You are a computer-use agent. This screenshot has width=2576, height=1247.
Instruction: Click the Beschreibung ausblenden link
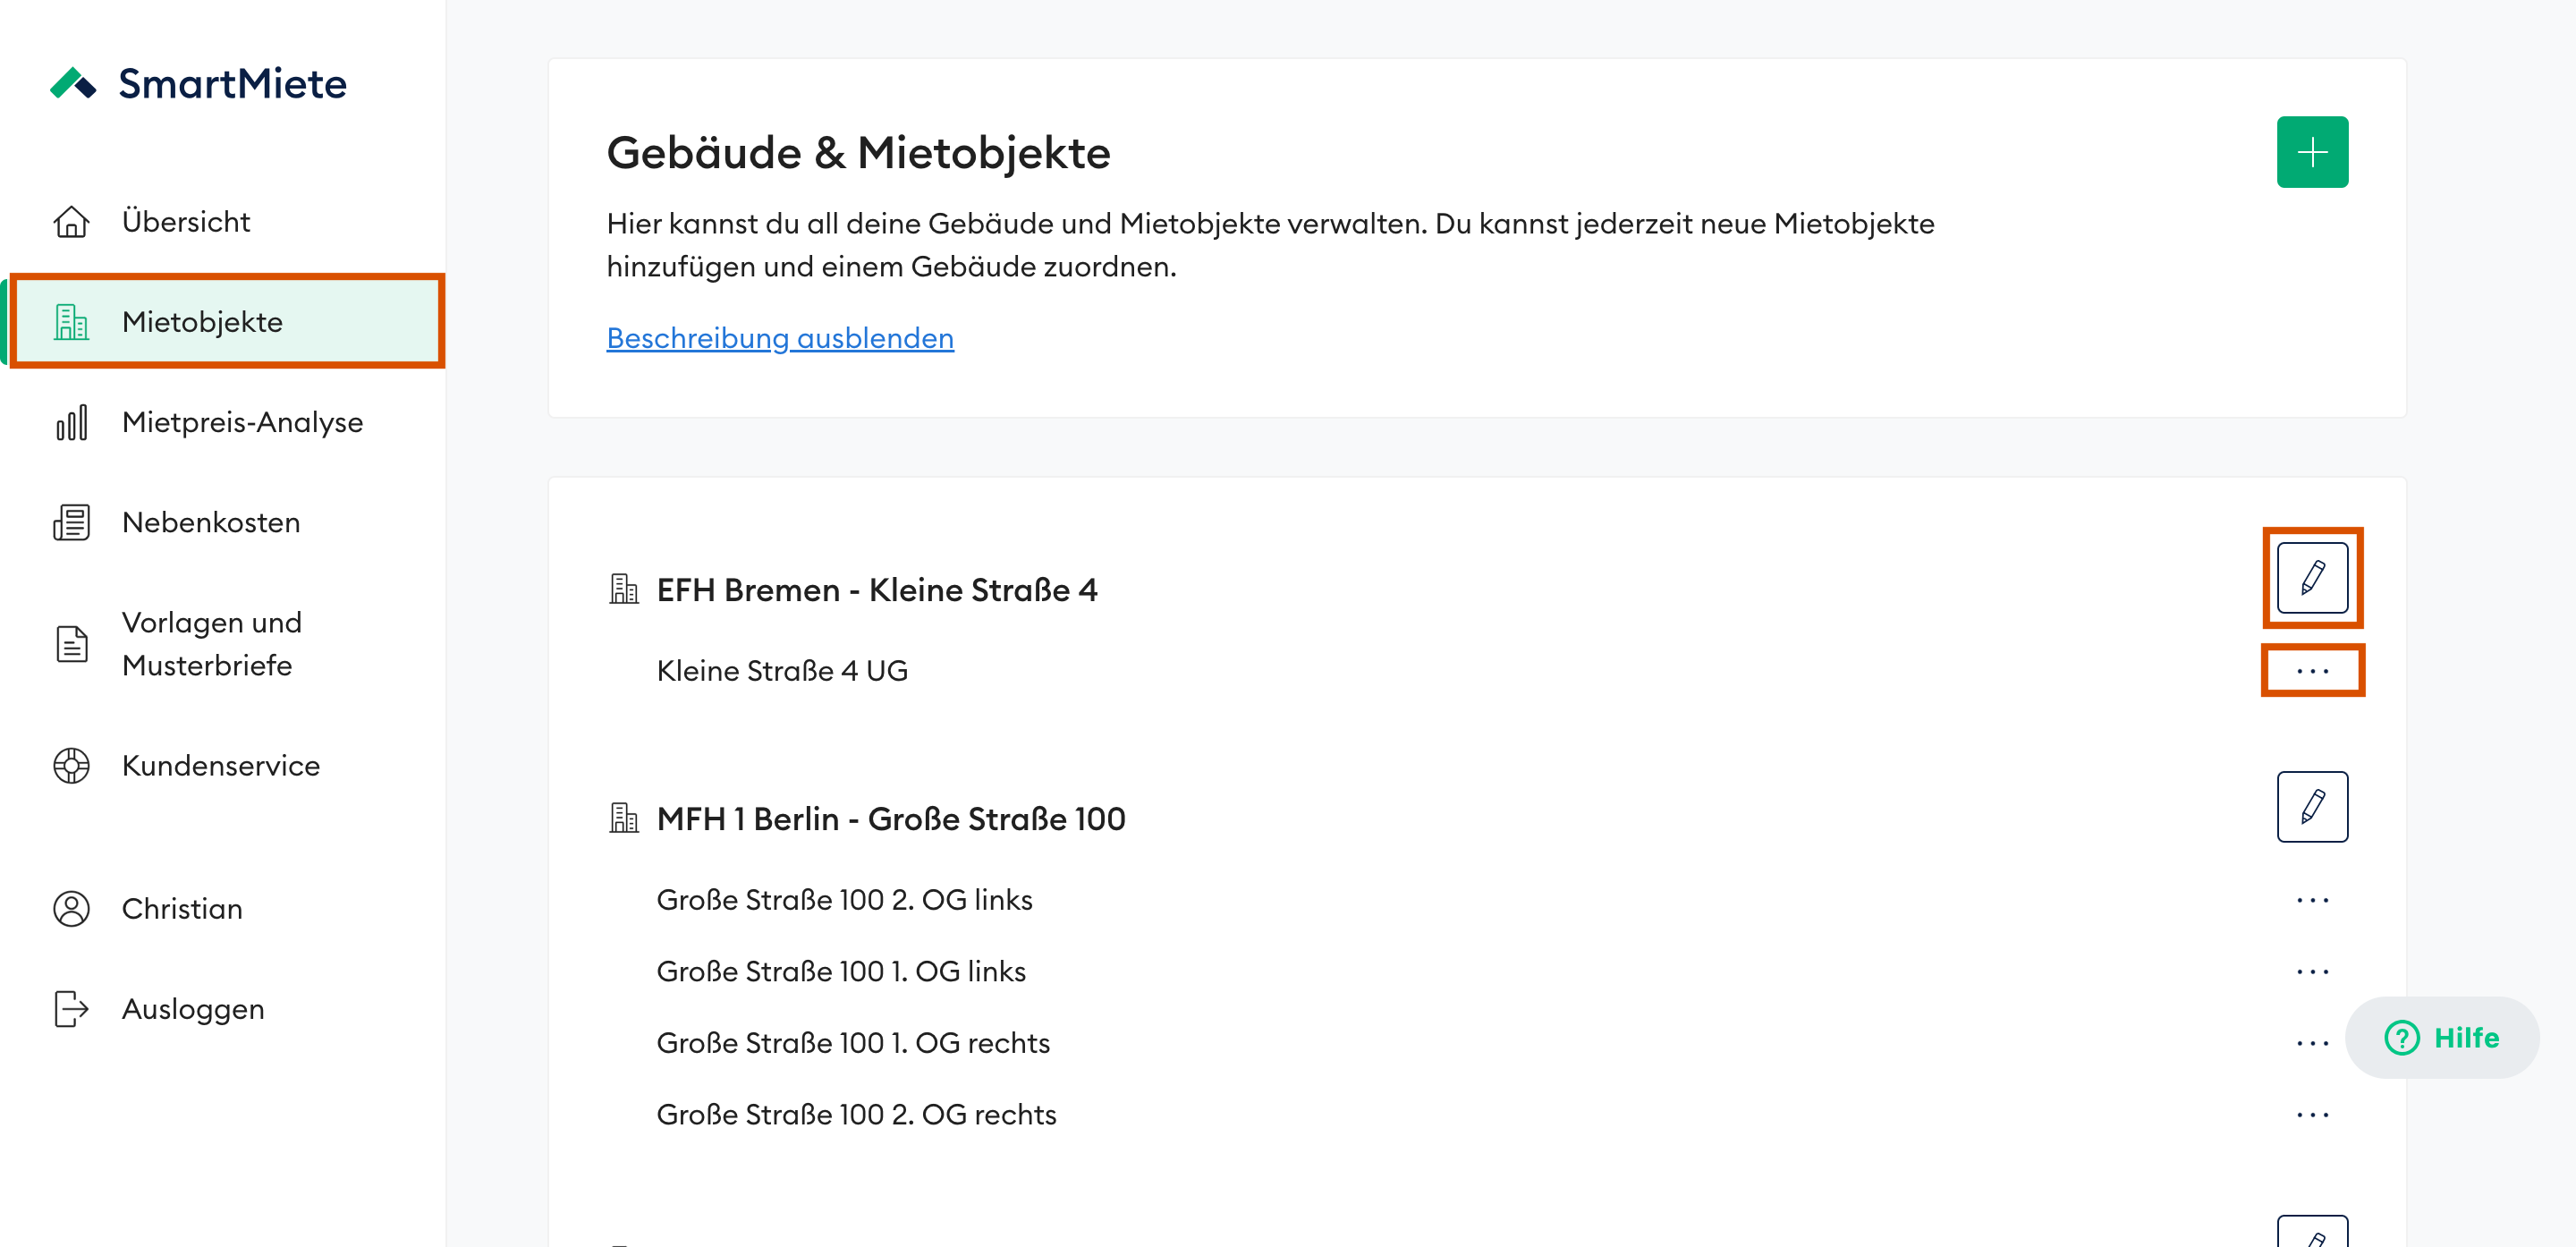pos(779,338)
